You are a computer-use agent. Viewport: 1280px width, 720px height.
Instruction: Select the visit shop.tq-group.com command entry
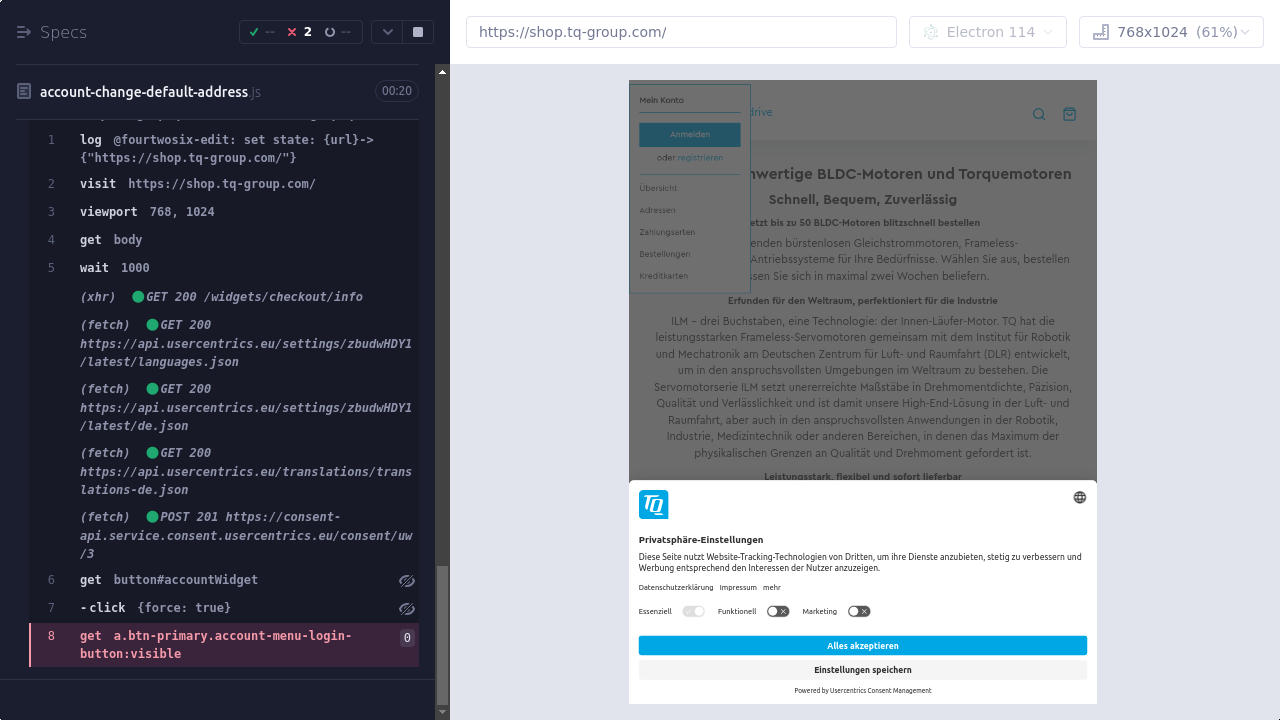(198, 184)
